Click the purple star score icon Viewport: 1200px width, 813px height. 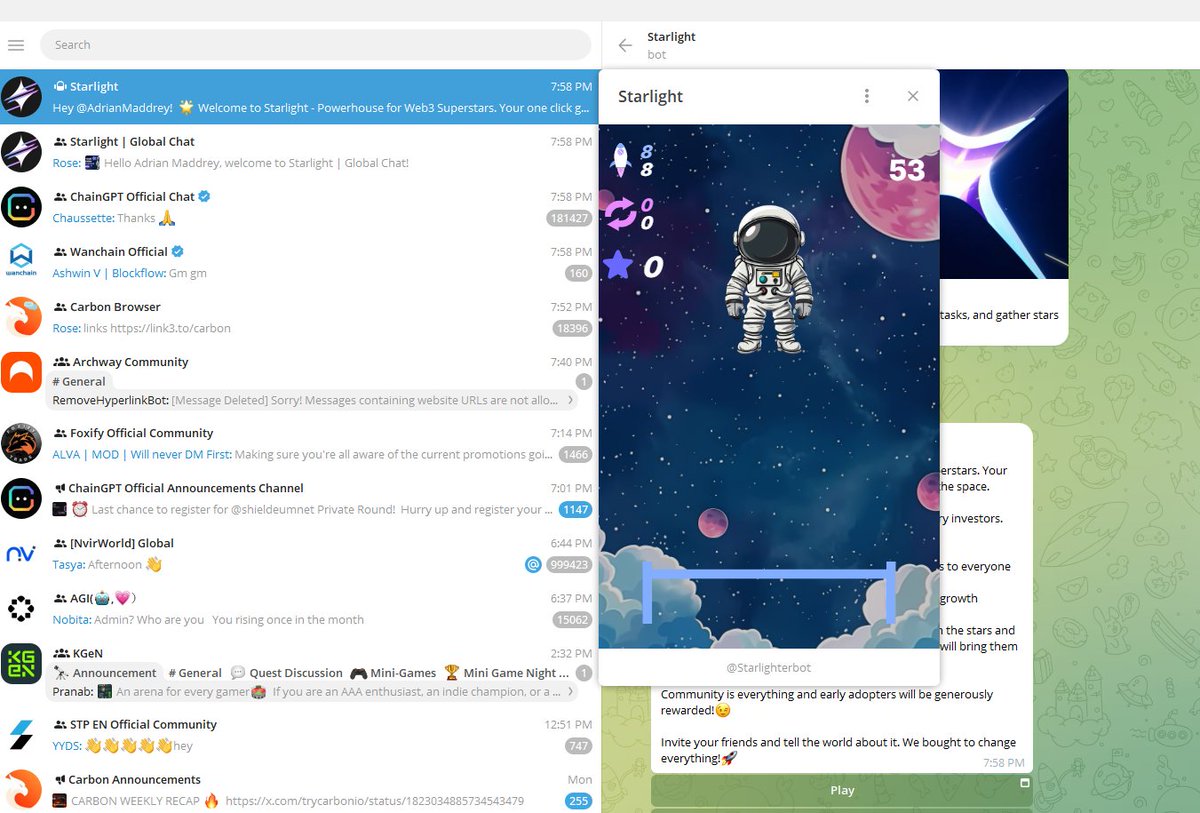(619, 266)
